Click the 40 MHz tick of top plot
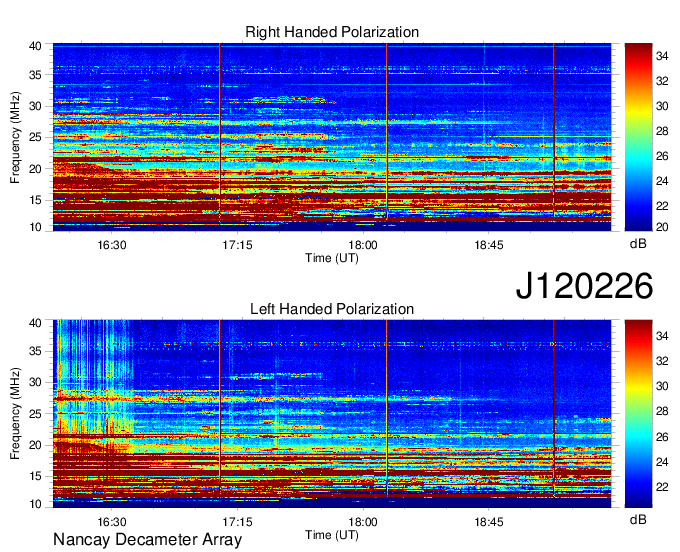The width and height of the screenshot is (680, 552). pos(36,46)
